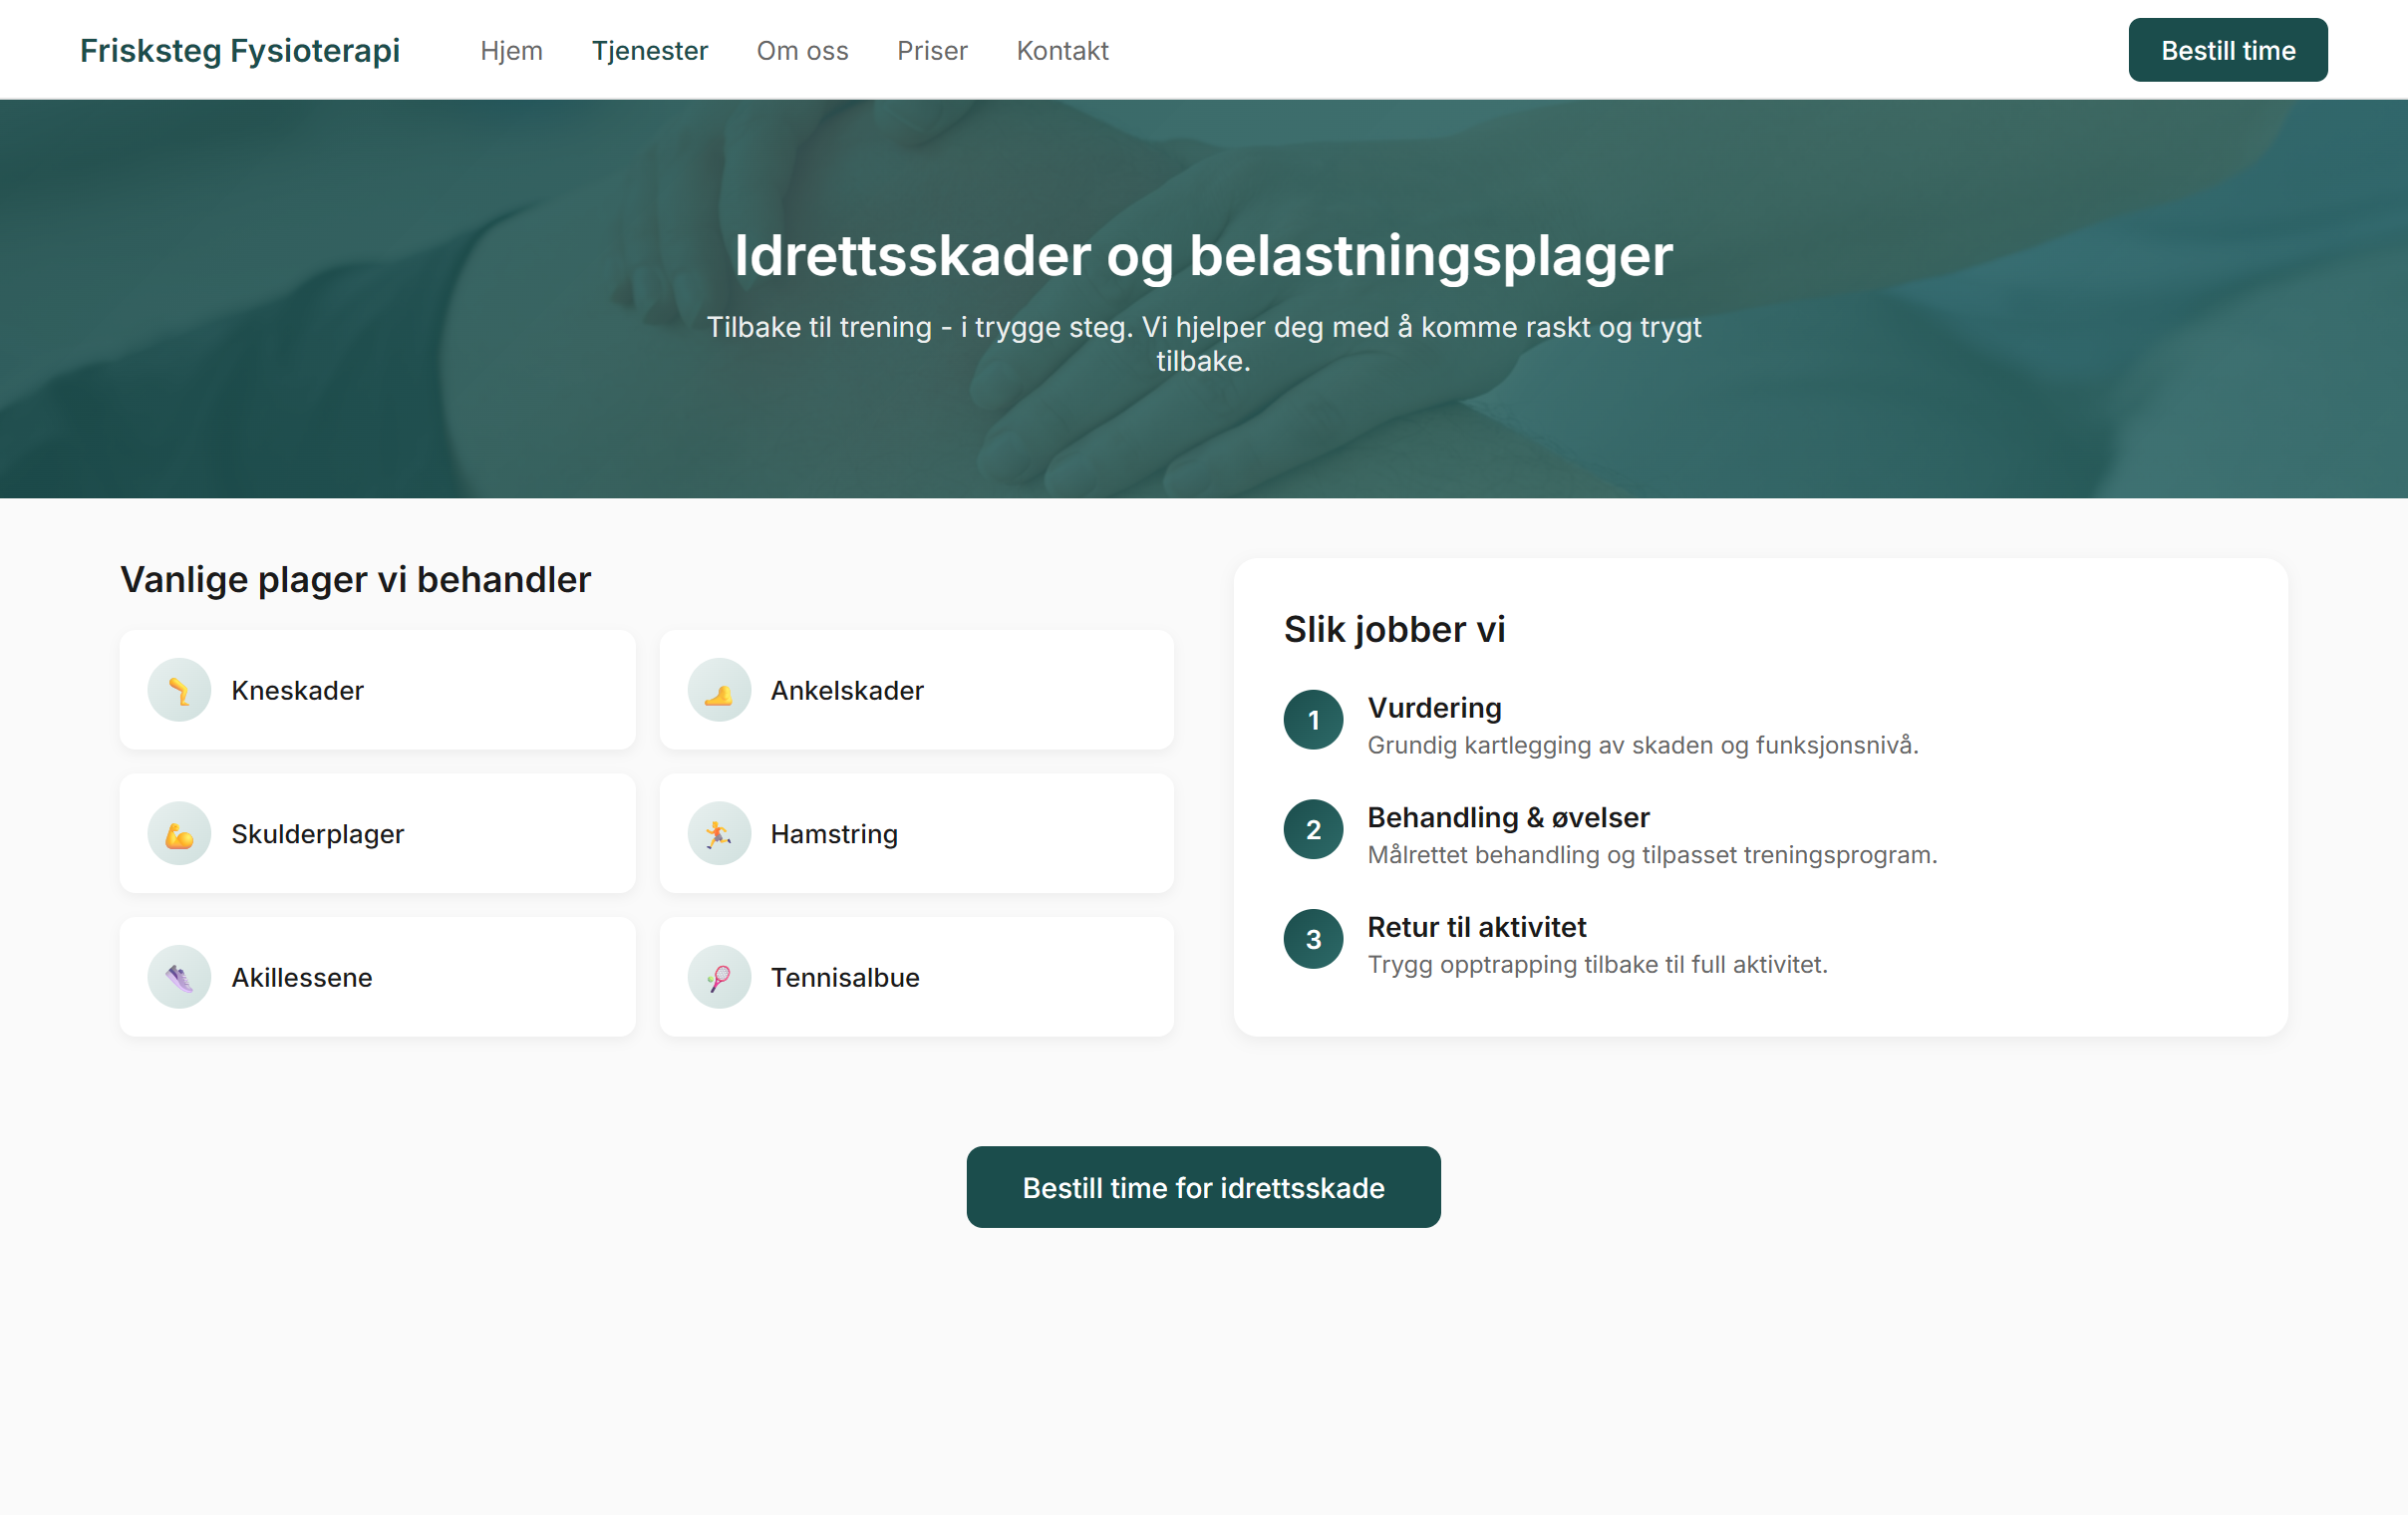Click the muscle icon for Skulderplager
2408x1515 pixels.
179,834
